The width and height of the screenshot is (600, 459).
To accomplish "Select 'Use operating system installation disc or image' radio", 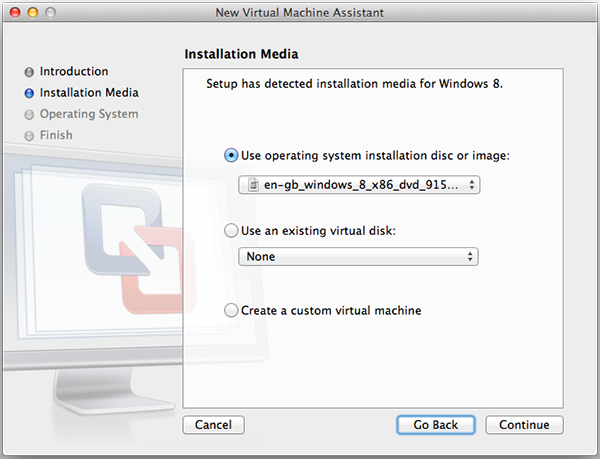I will coord(231,155).
